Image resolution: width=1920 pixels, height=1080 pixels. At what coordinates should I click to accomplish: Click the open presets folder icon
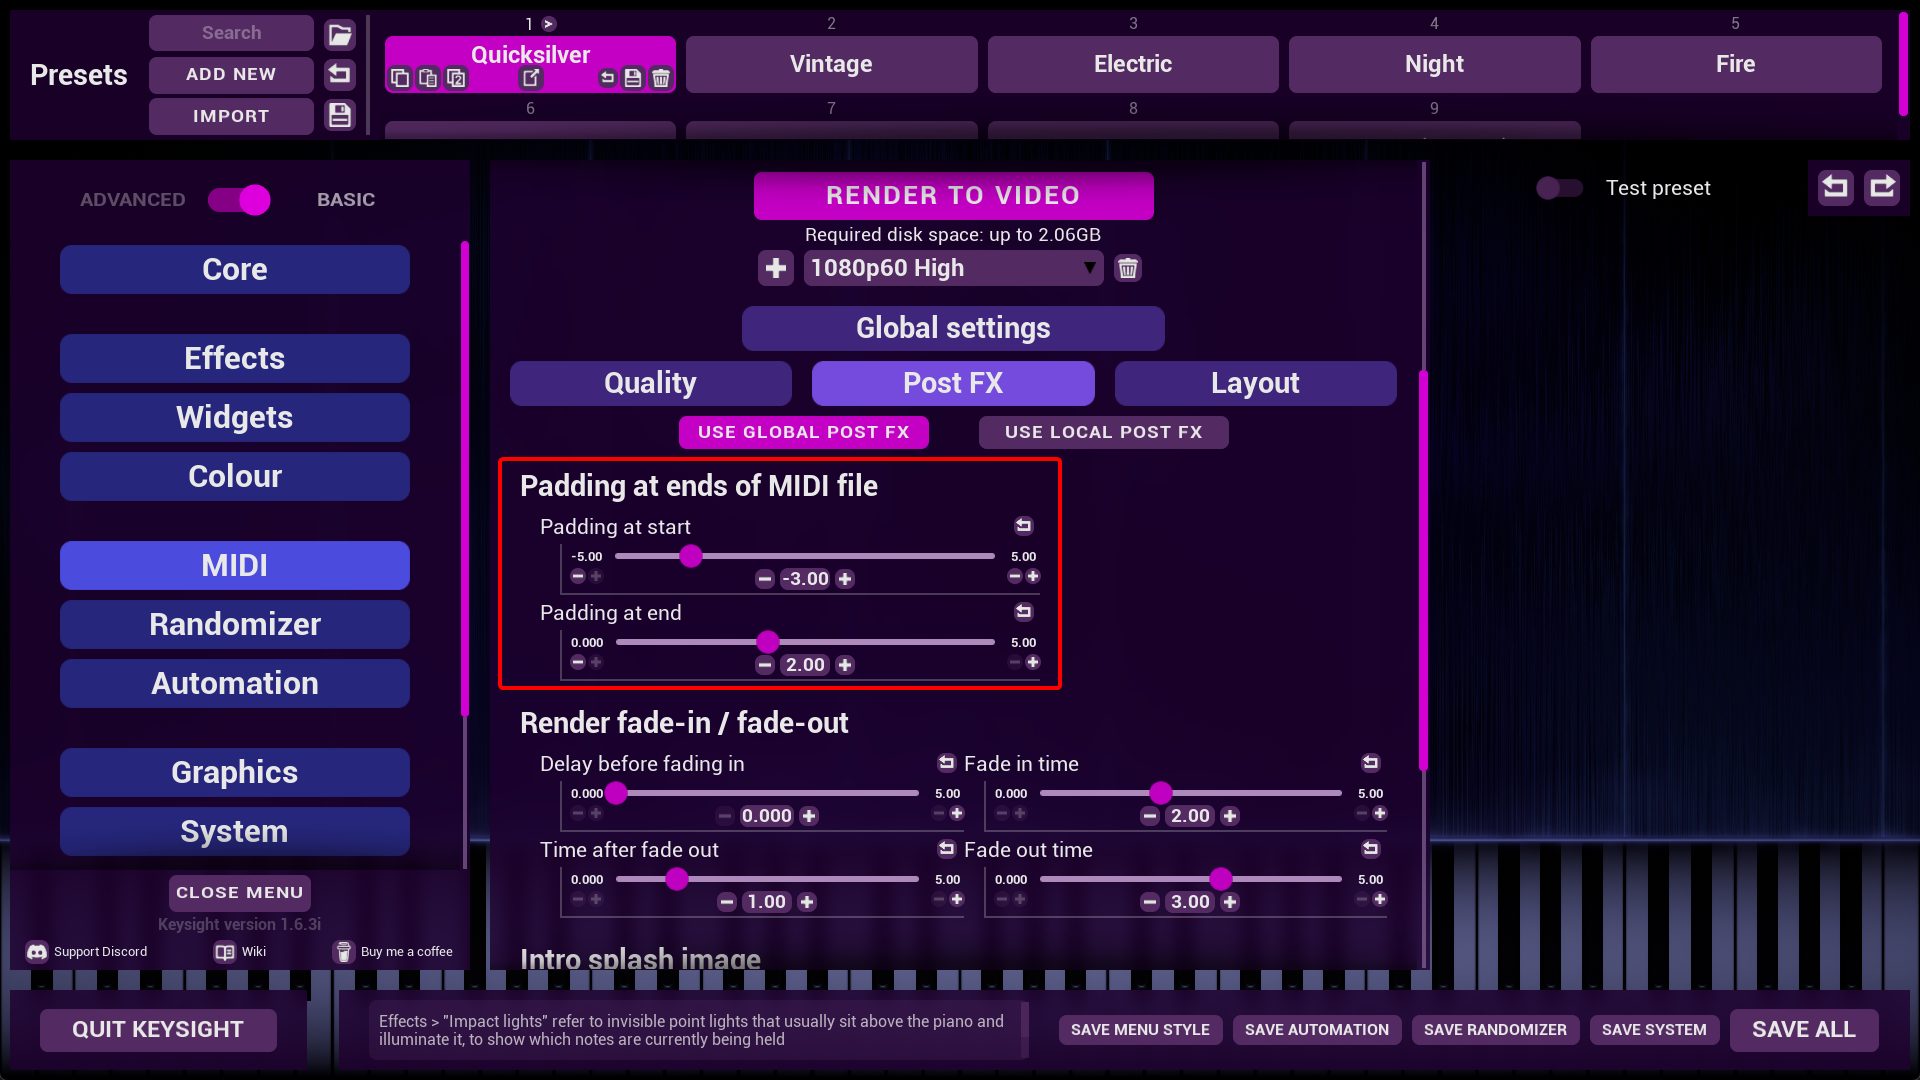point(340,34)
